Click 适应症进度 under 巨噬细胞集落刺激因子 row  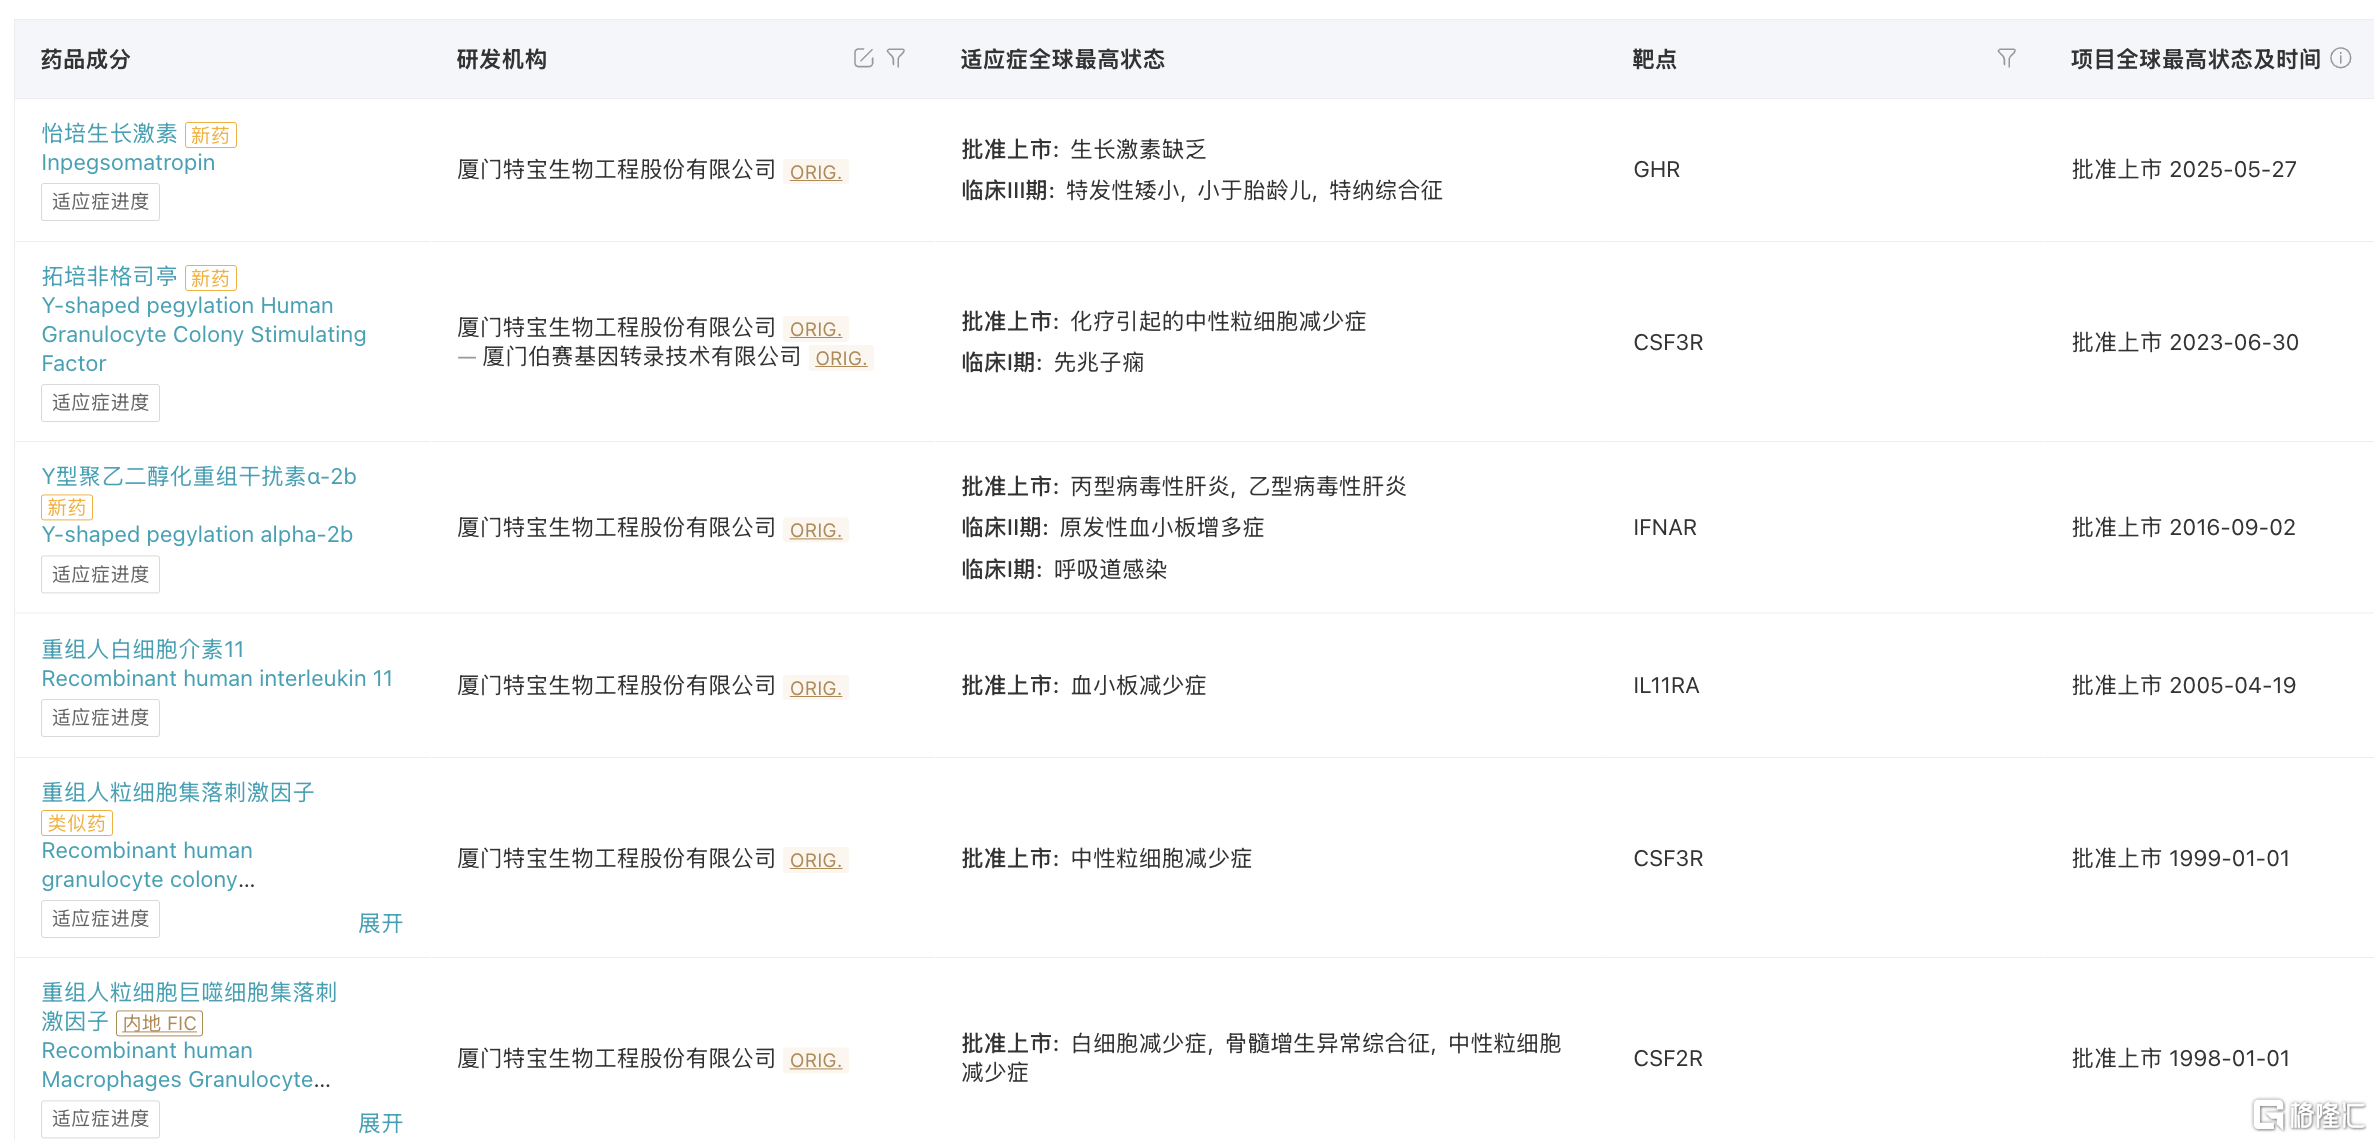click(100, 1119)
